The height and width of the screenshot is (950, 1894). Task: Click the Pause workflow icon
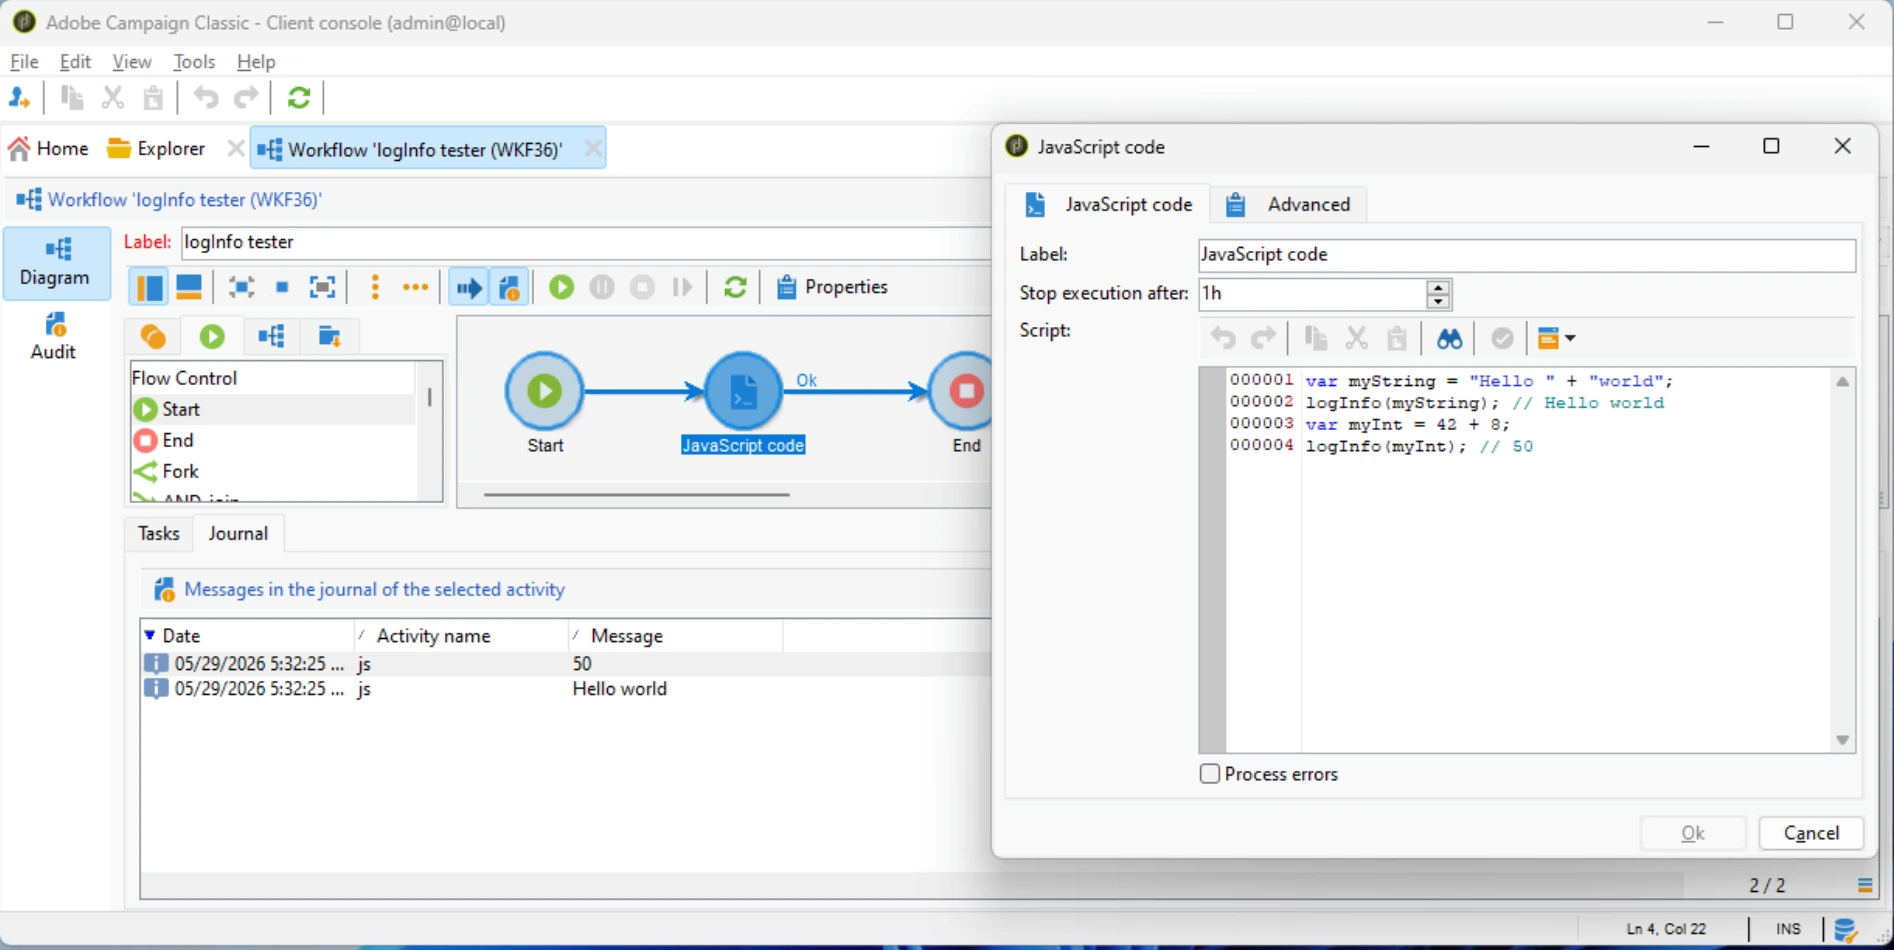coord(602,287)
